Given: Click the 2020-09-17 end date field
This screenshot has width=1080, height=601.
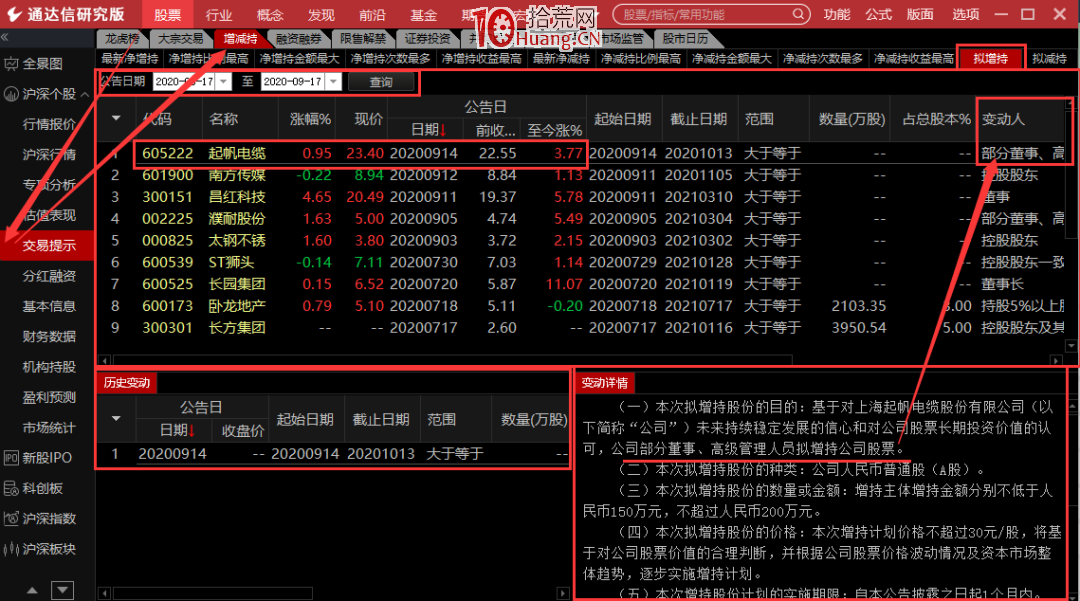Looking at the screenshot, I should pyautogui.click(x=293, y=81).
